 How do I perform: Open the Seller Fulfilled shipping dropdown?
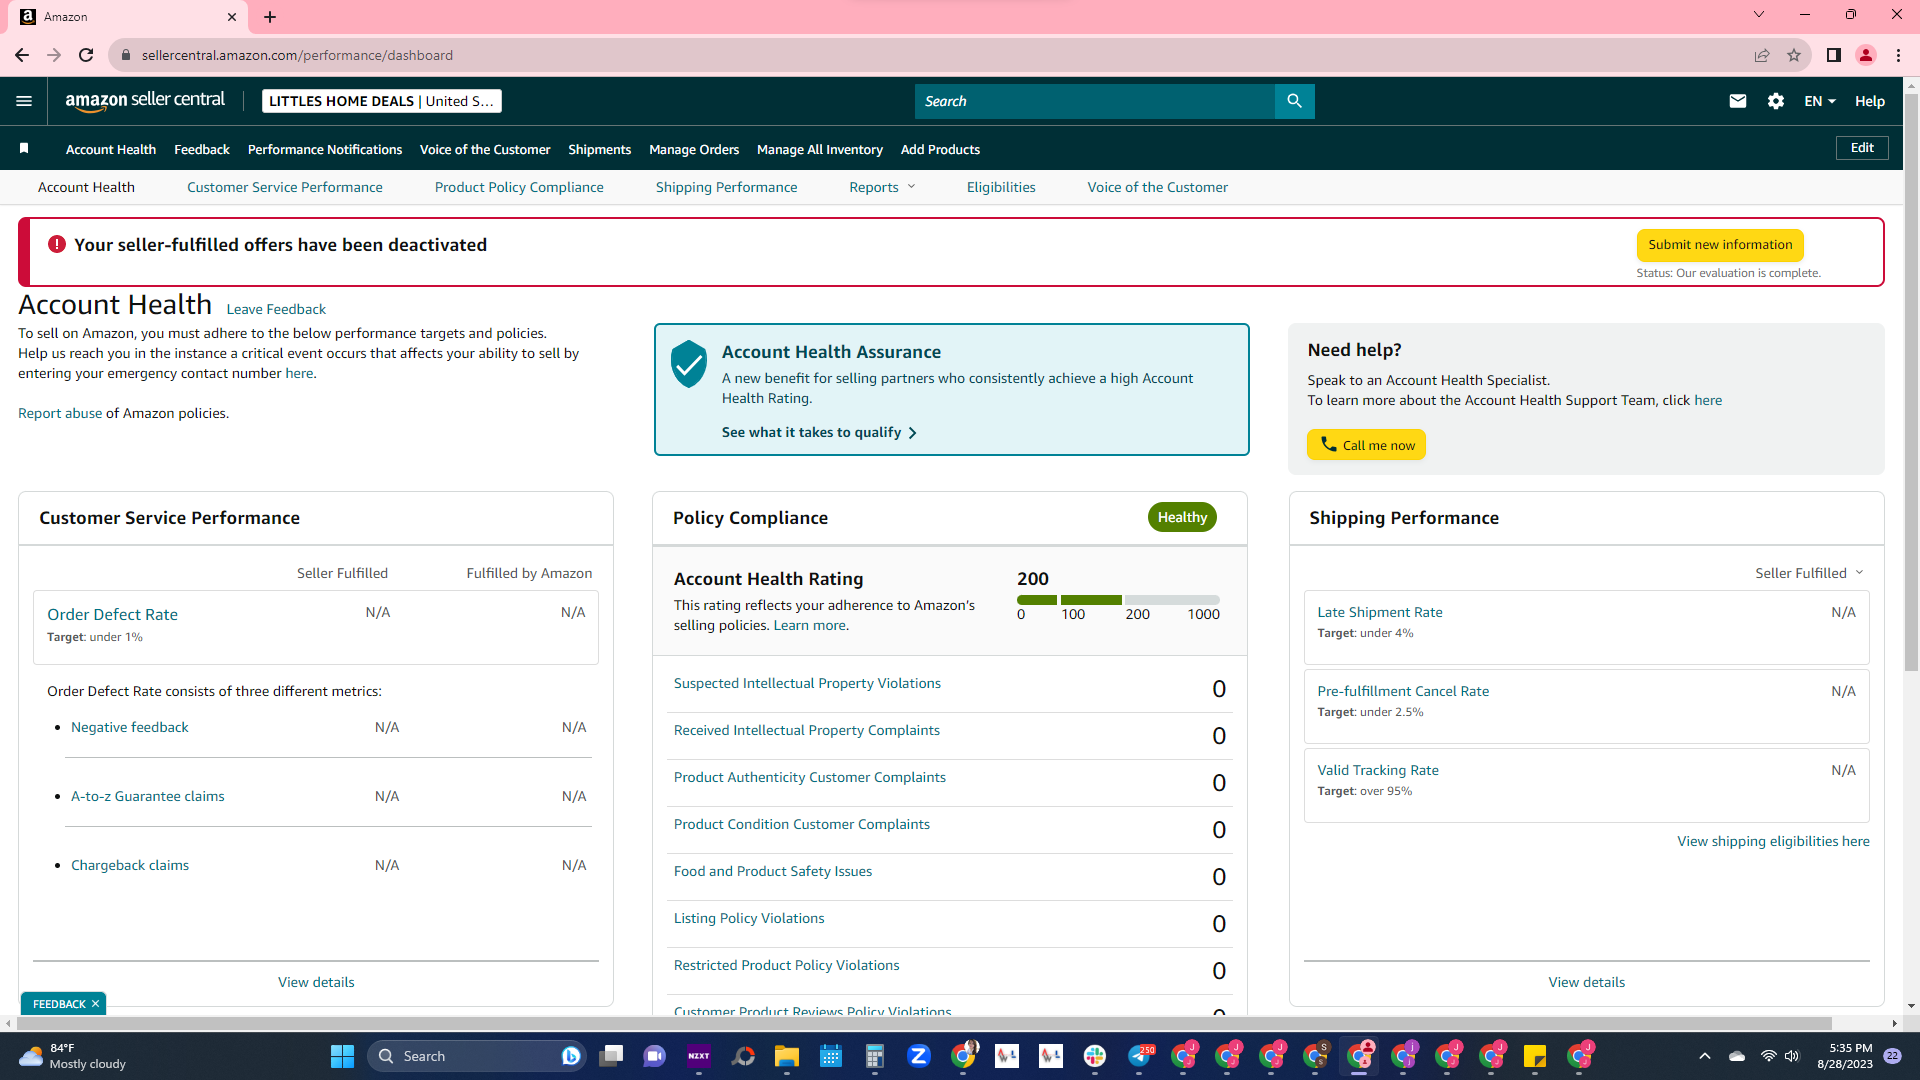1809,573
